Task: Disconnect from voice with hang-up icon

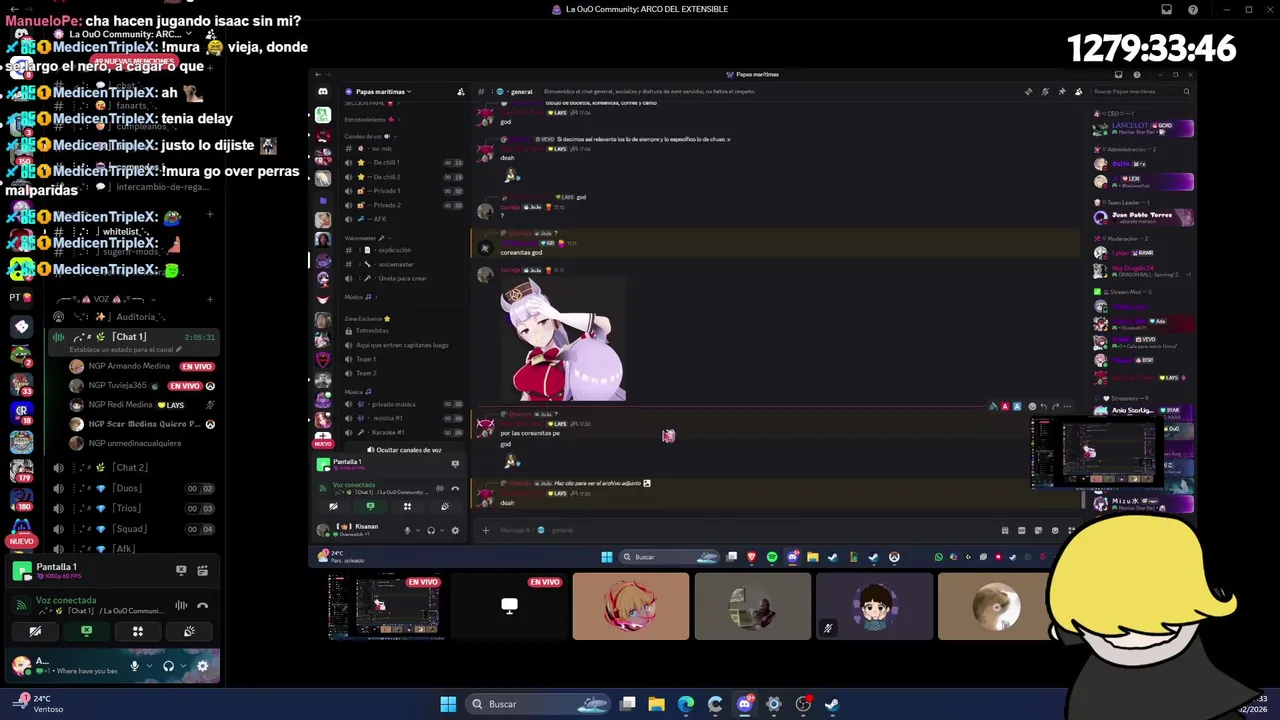Action: 202,605
